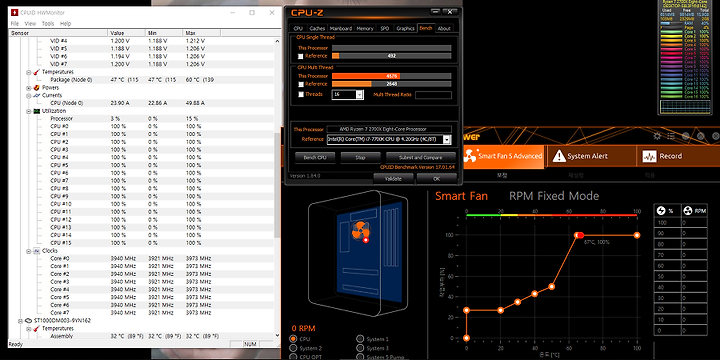Collapse the Utilization node in HWMonitor

coord(29,111)
